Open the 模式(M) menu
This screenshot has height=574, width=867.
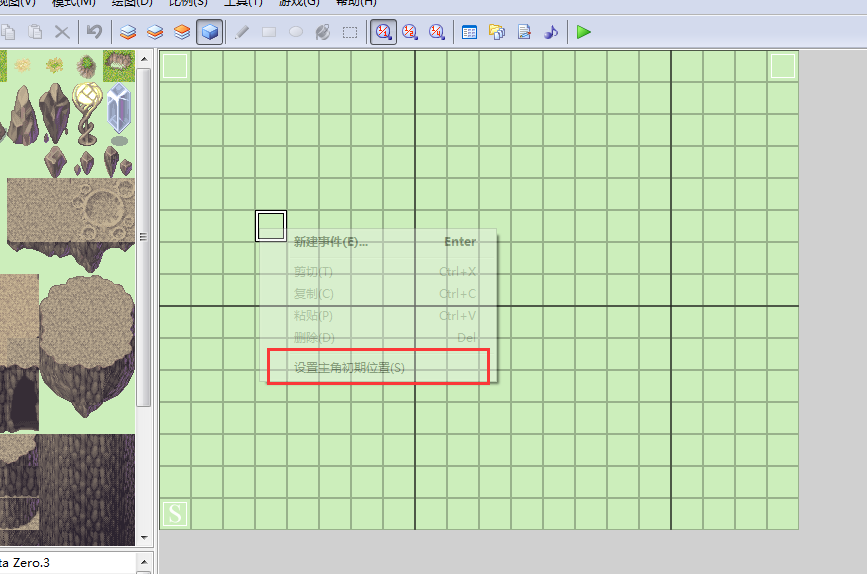tap(74, 3)
